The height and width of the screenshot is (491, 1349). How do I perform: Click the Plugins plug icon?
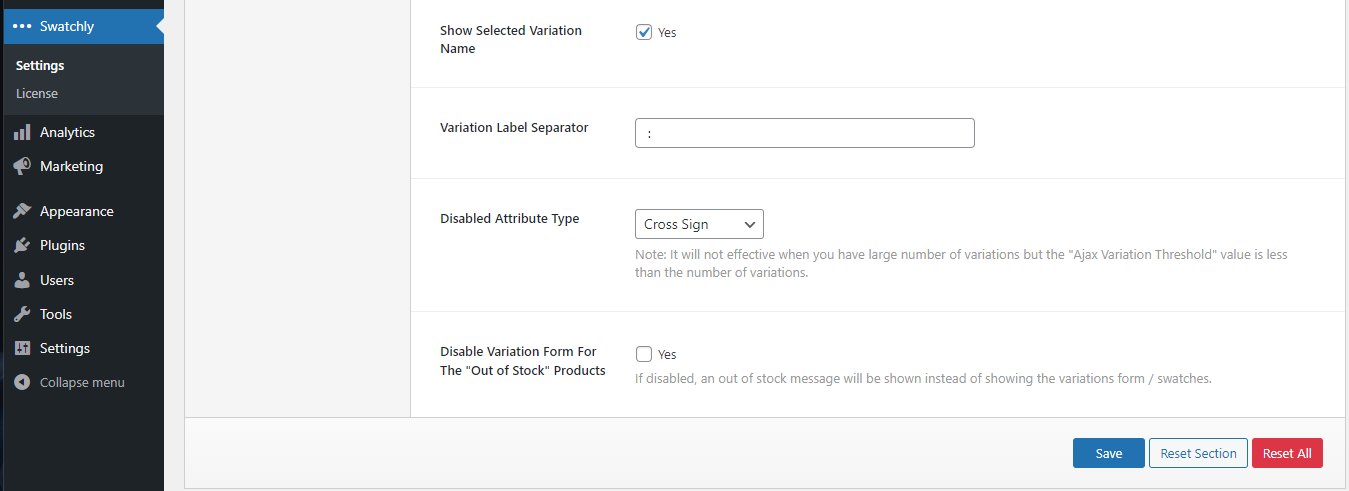pos(22,246)
